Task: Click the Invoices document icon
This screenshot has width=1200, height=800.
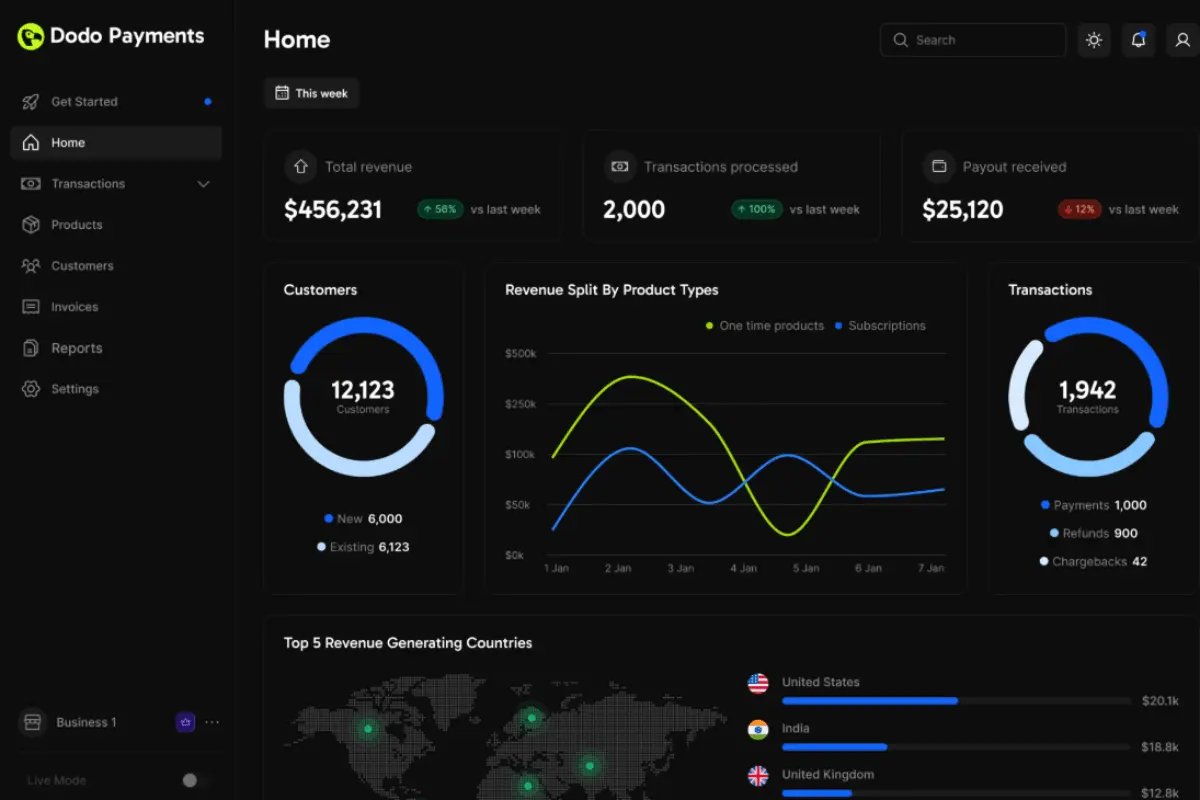Action: [x=31, y=307]
